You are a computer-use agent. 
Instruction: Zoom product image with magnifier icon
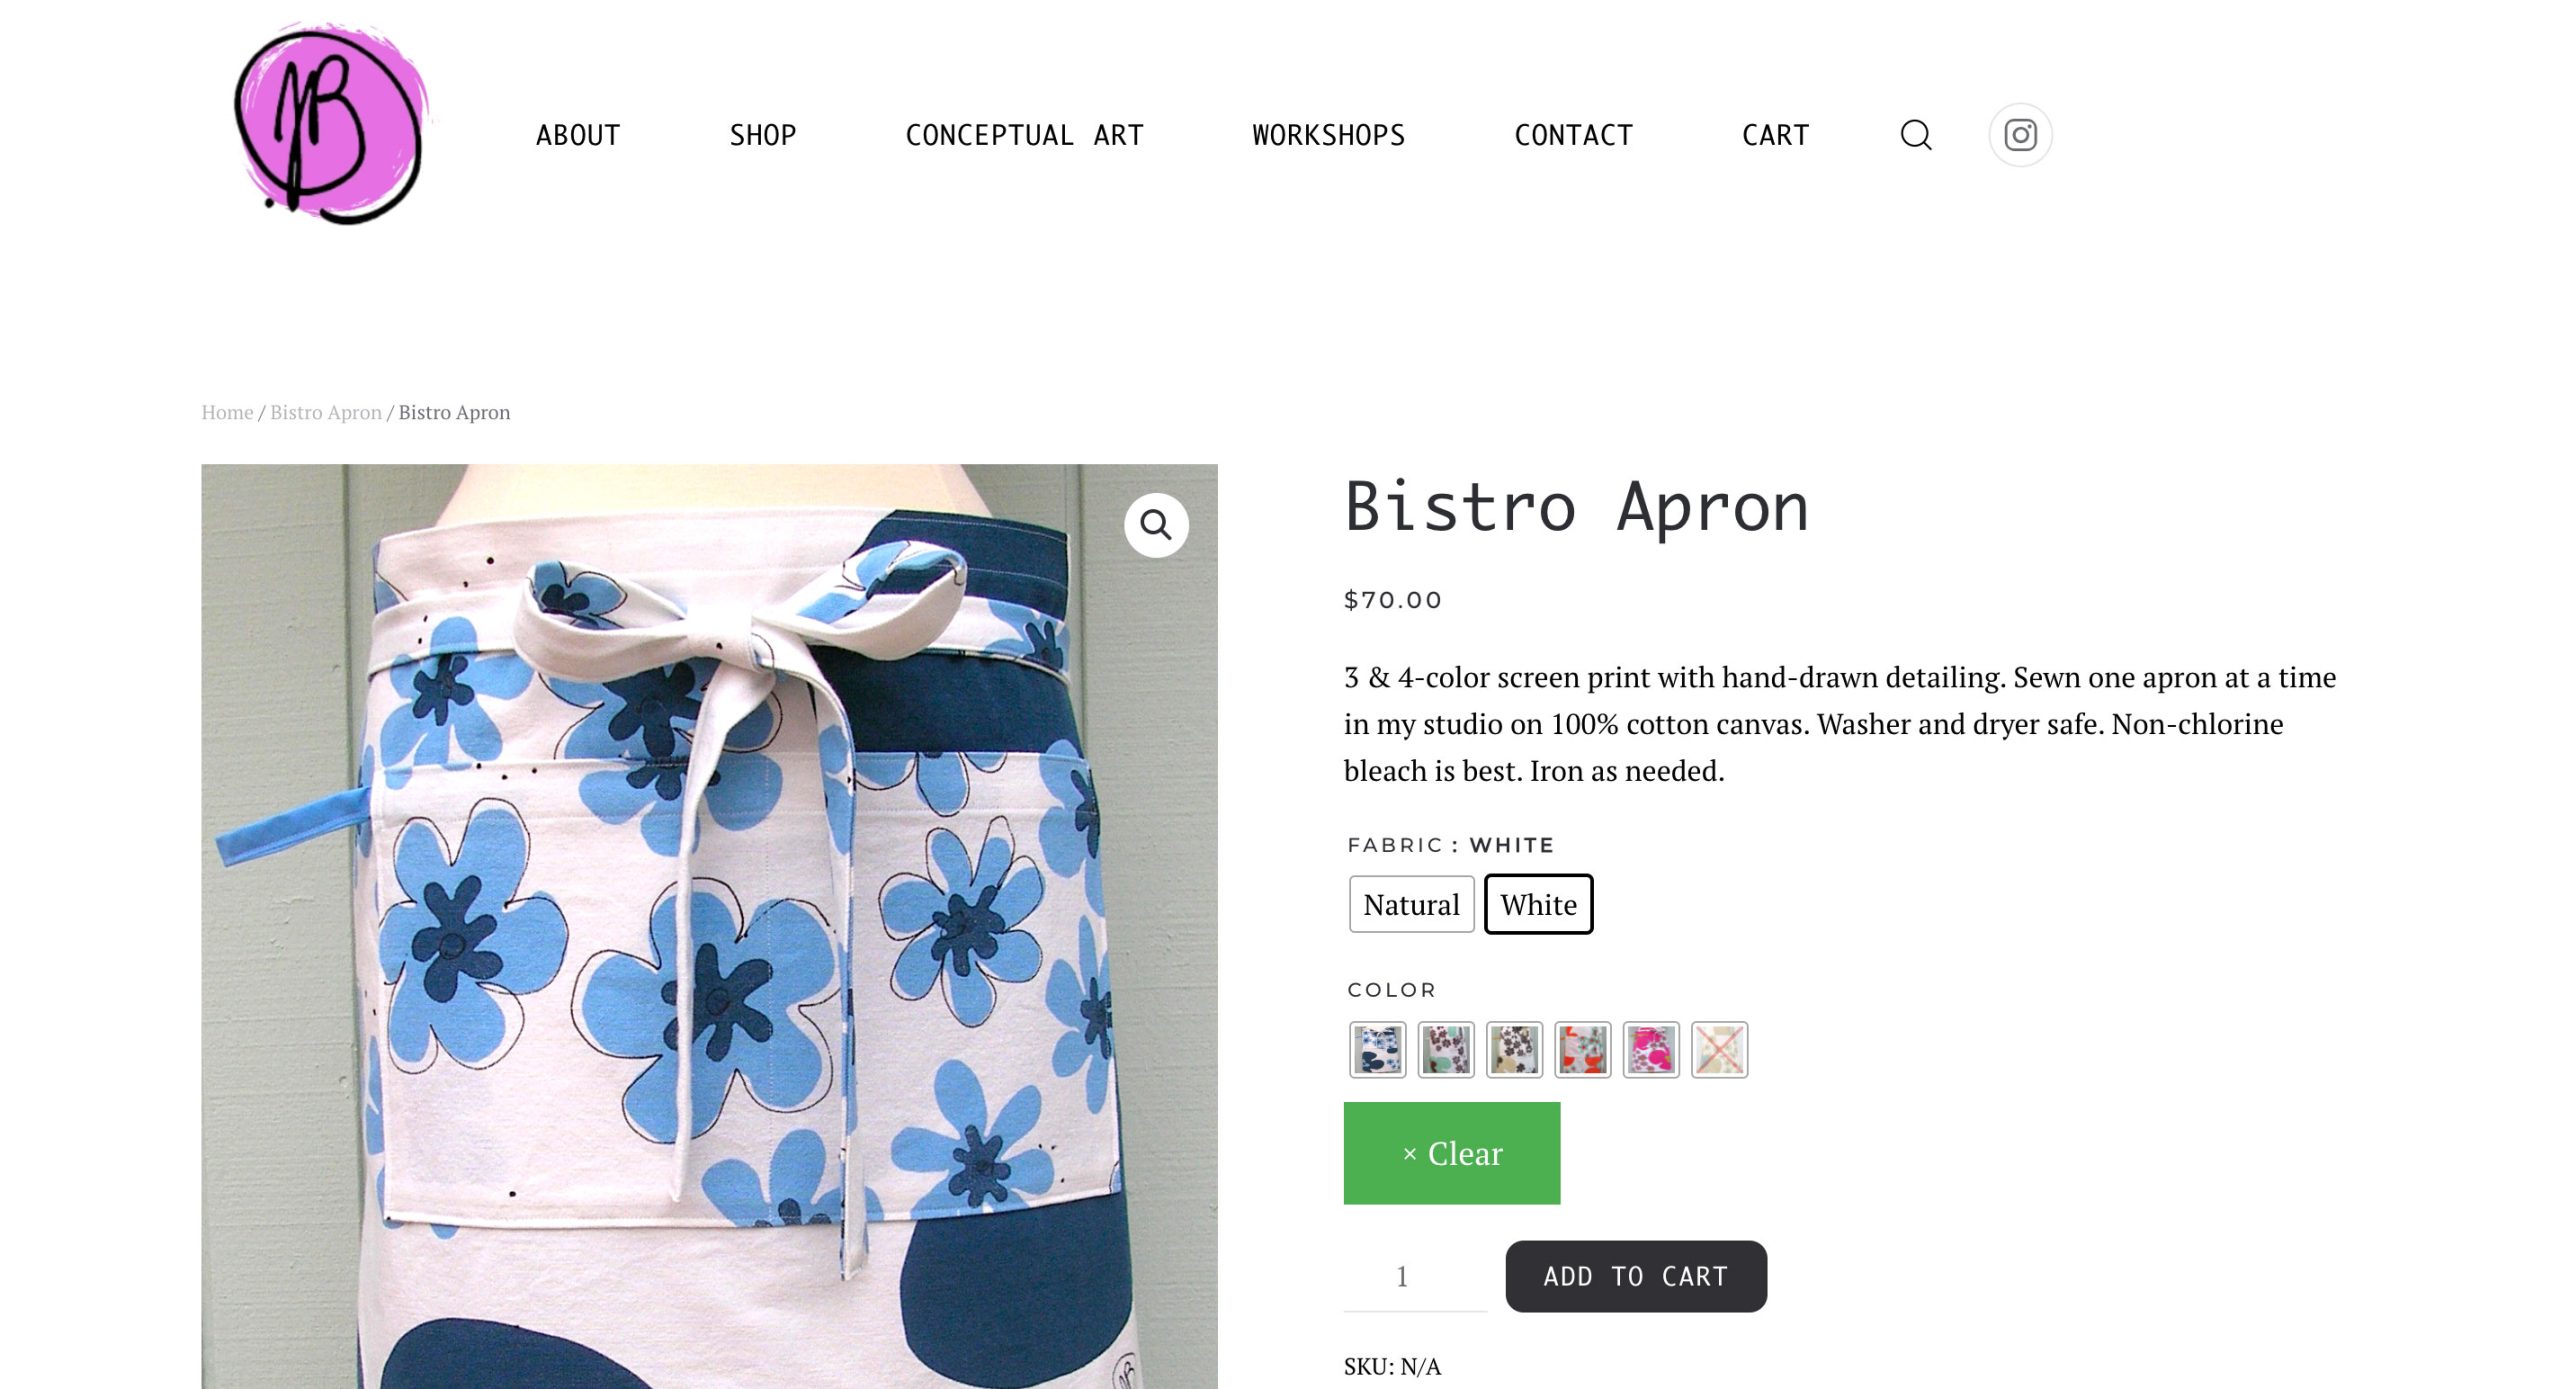point(1156,525)
